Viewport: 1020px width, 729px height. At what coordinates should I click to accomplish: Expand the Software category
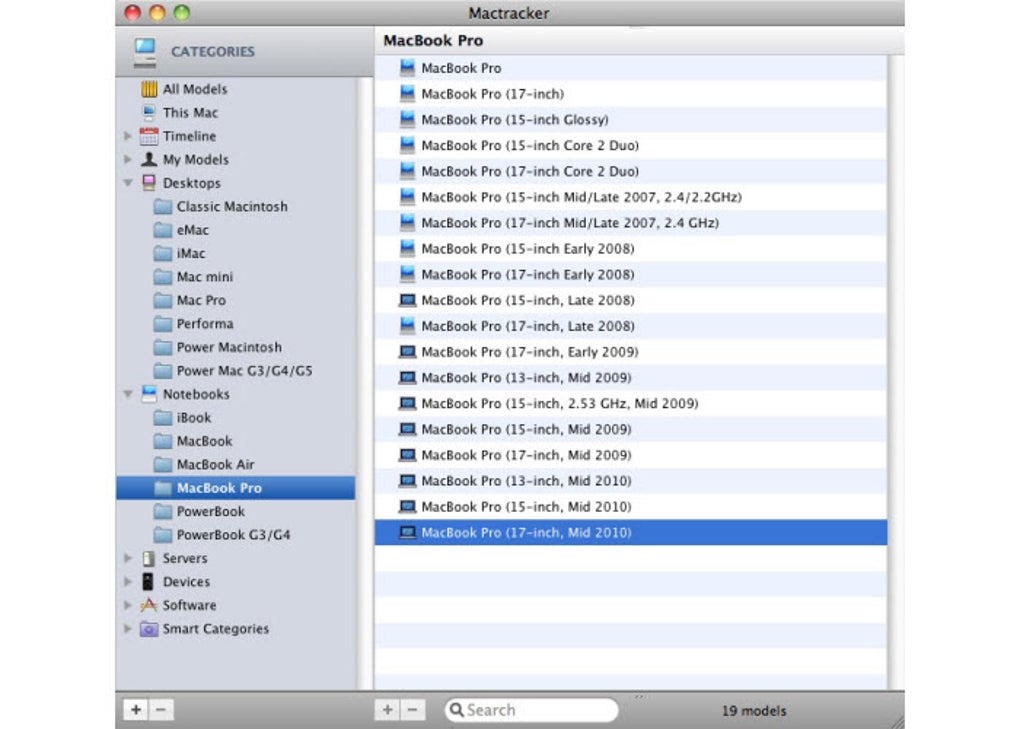(127, 605)
